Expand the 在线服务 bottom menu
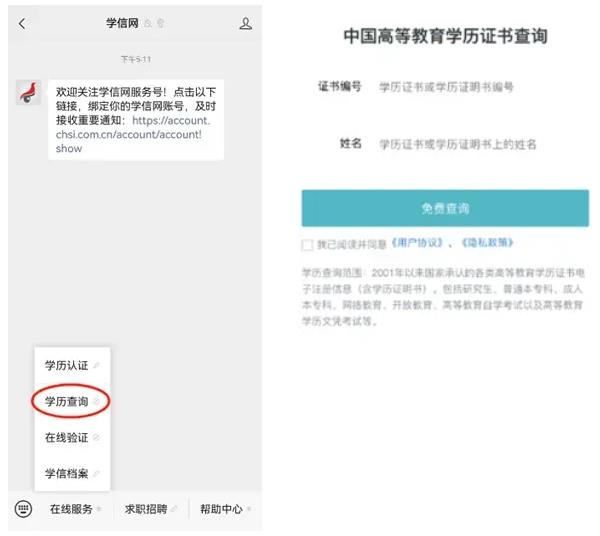The height and width of the screenshot is (536, 600). point(75,509)
